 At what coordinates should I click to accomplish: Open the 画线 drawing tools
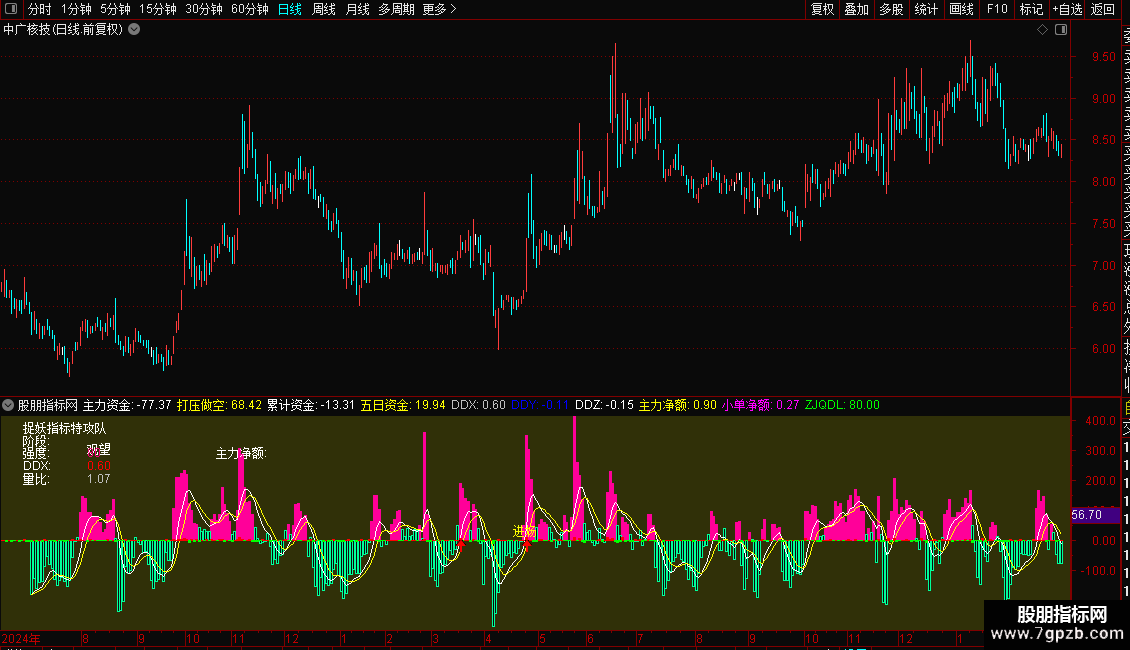click(x=961, y=10)
